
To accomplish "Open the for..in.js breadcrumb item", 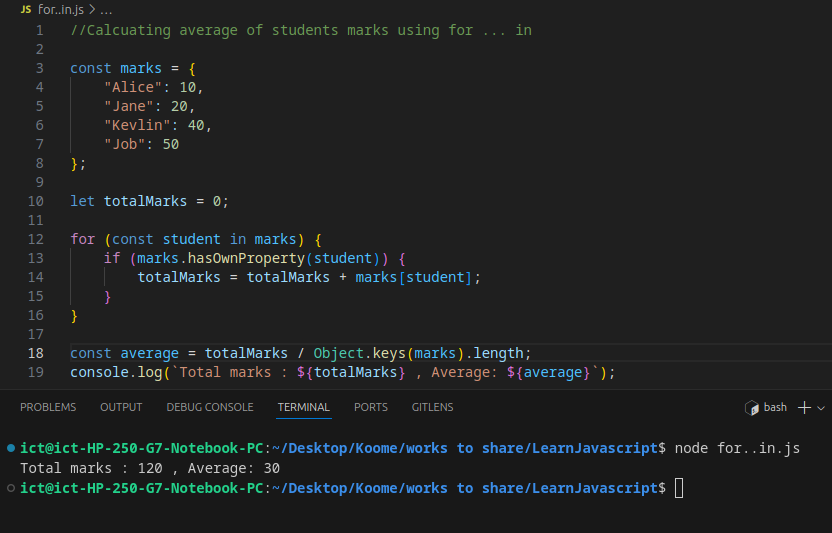I will (x=60, y=10).
